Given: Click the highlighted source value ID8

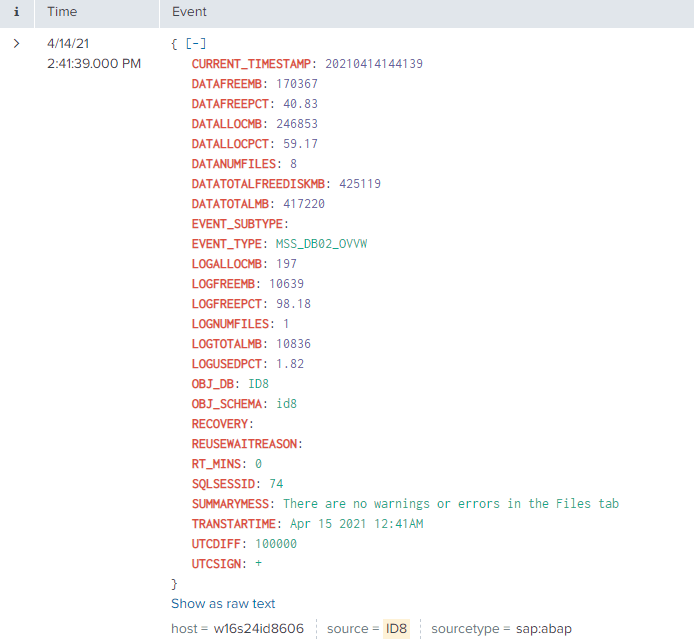Looking at the screenshot, I should [397, 629].
